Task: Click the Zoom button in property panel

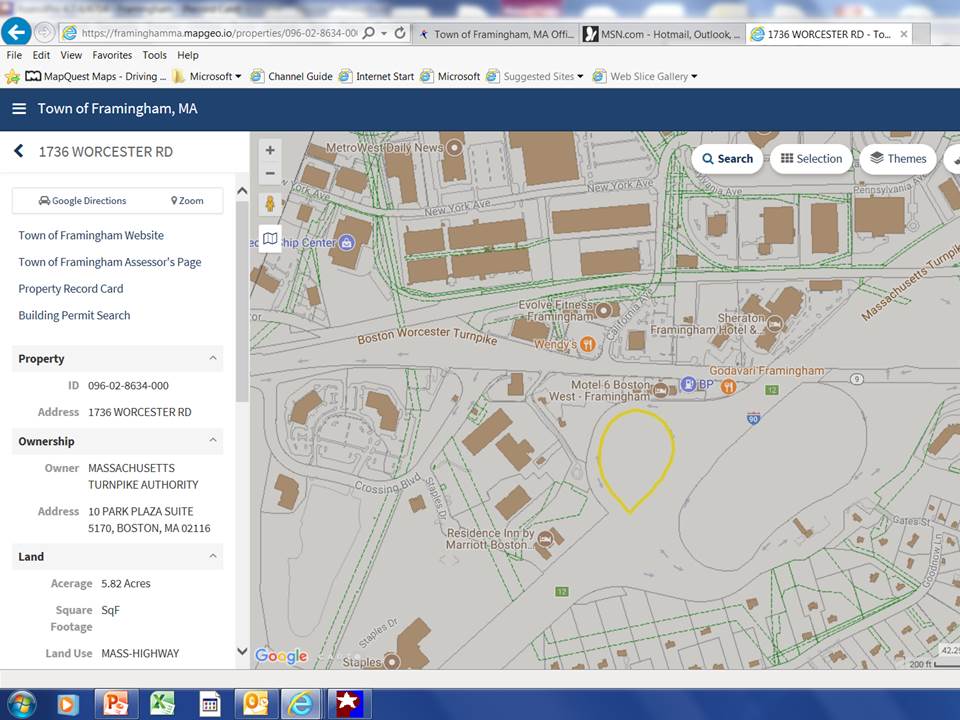Action: pos(187,201)
